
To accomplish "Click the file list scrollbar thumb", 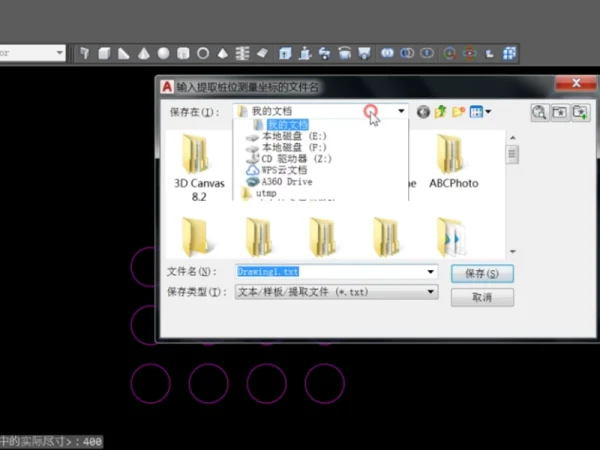I will click(512, 154).
